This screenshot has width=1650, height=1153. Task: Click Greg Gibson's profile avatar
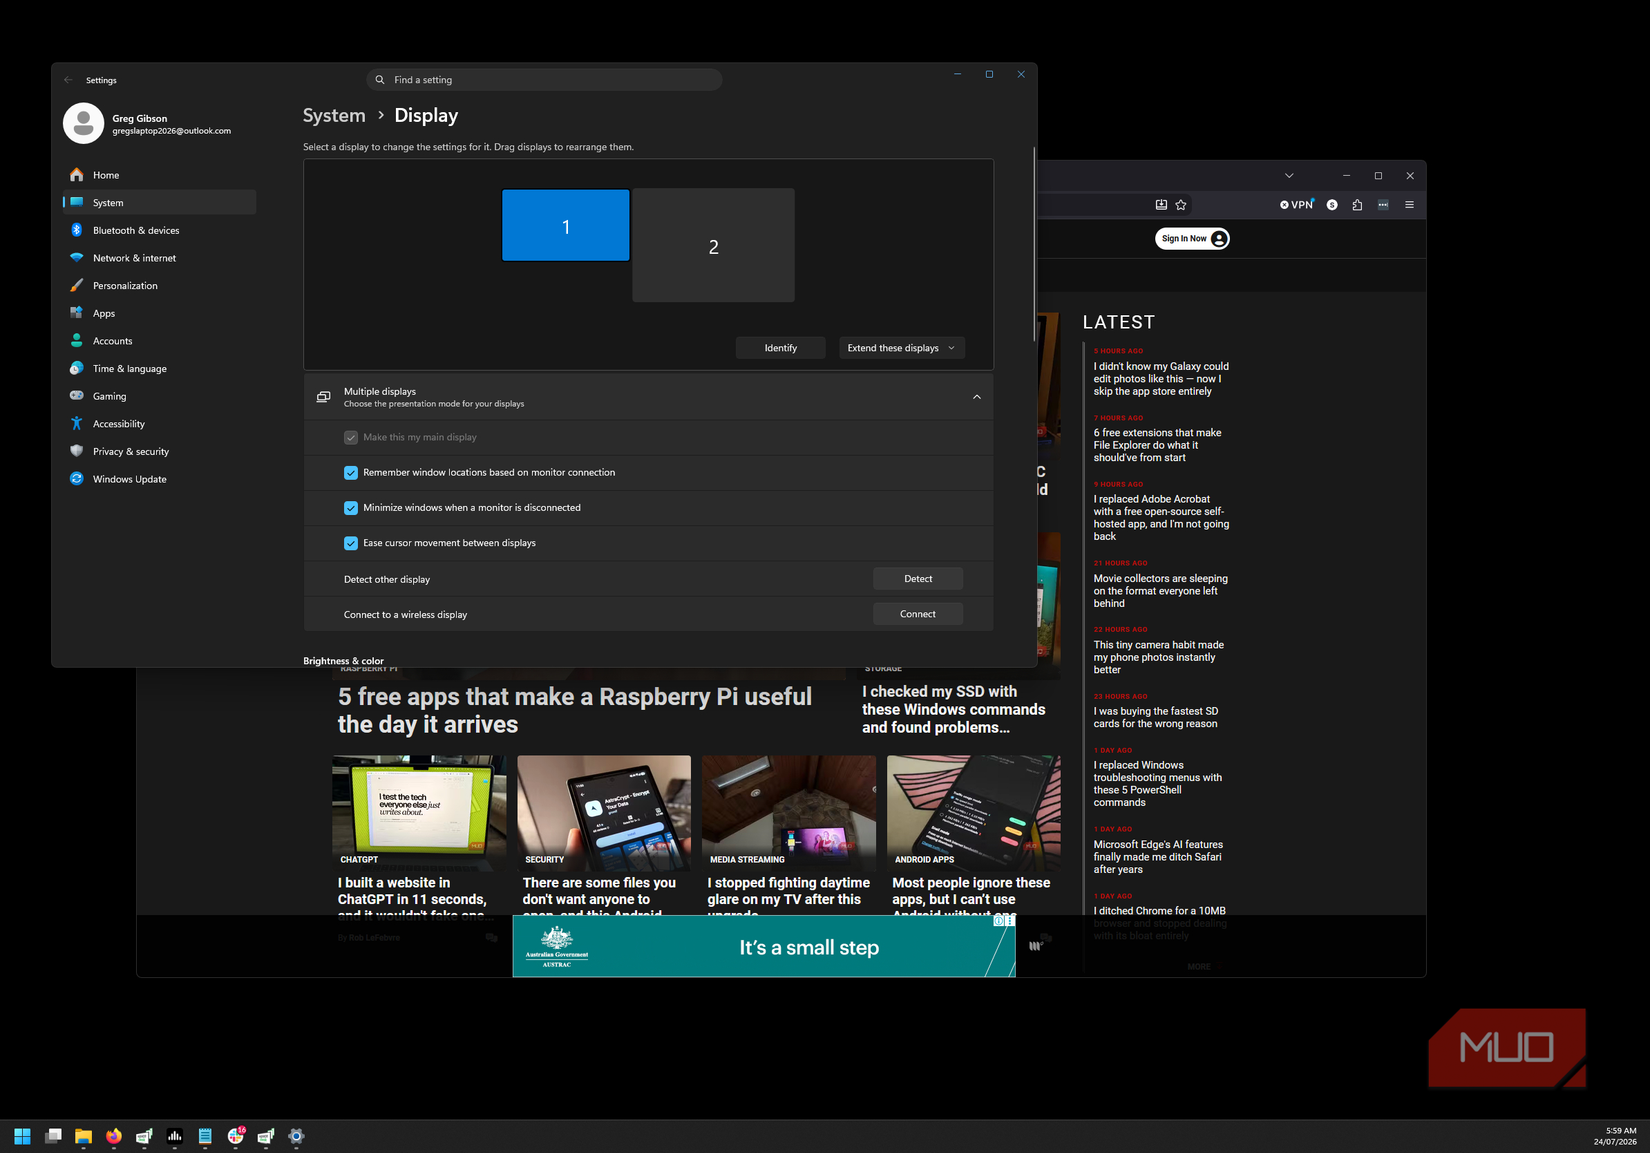pos(84,123)
